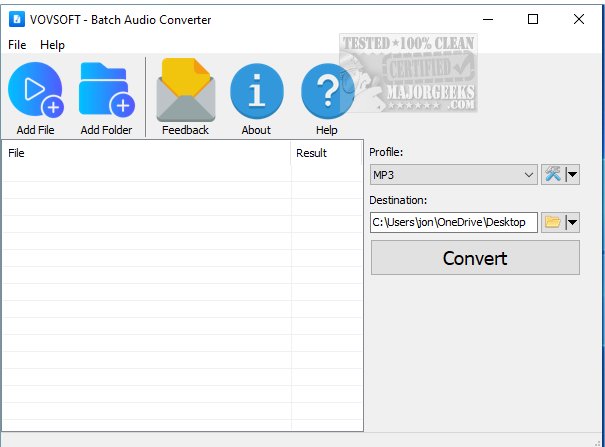605x447 pixels.
Task: Open profile settings tools icon
Action: pos(553,175)
